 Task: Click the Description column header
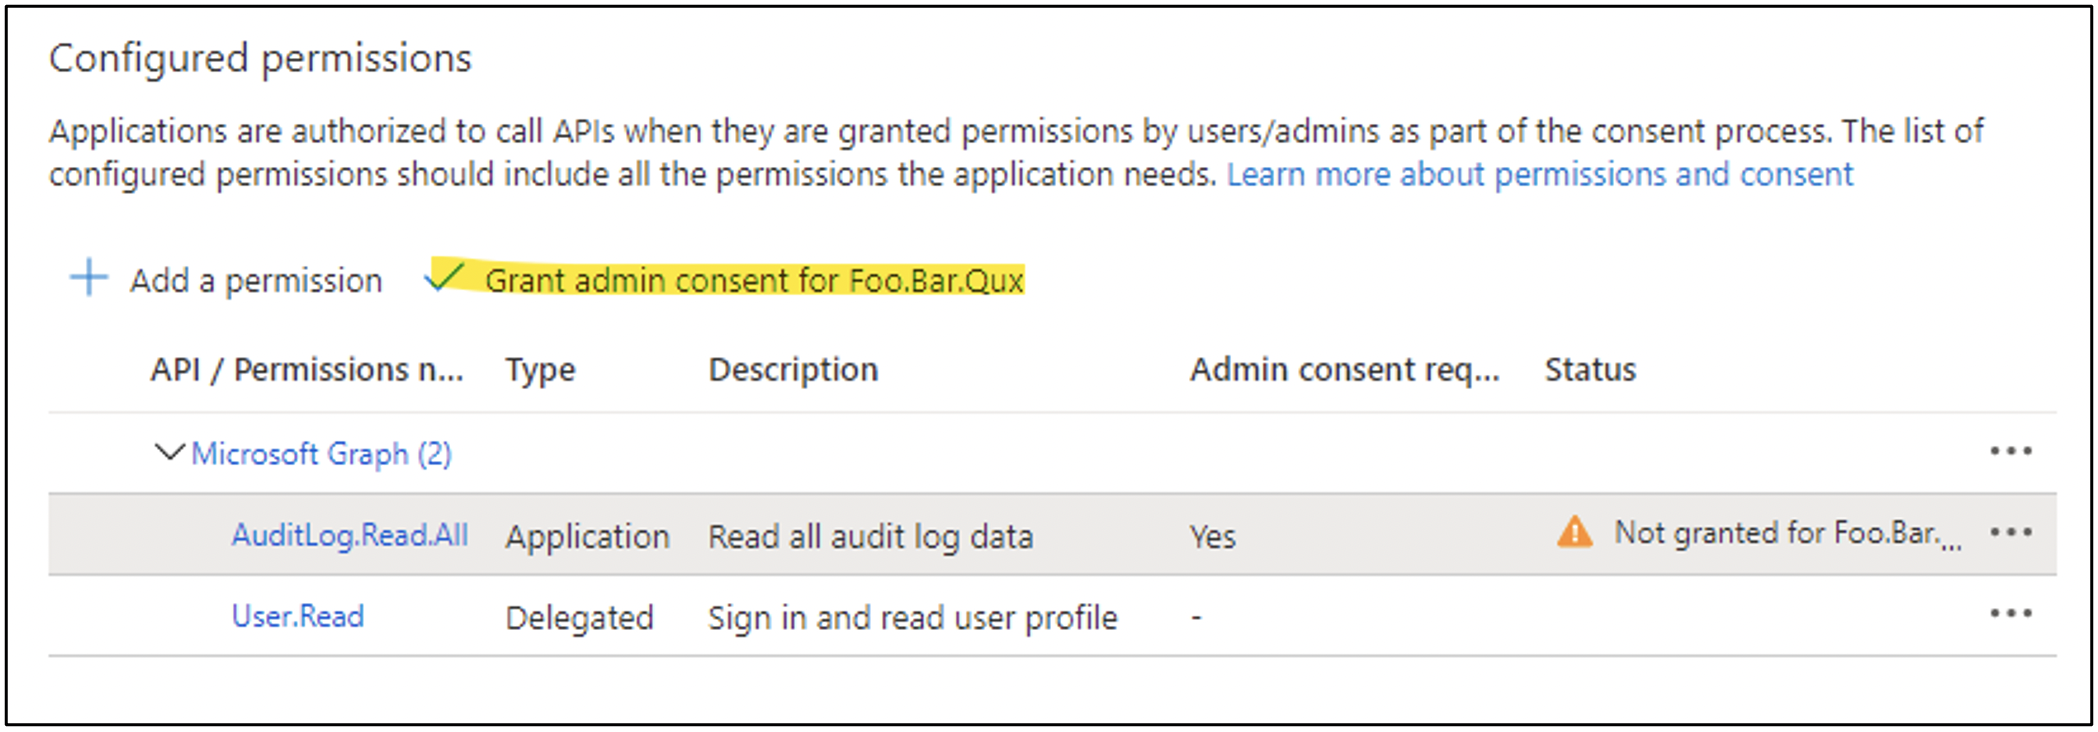pyautogui.click(x=793, y=370)
